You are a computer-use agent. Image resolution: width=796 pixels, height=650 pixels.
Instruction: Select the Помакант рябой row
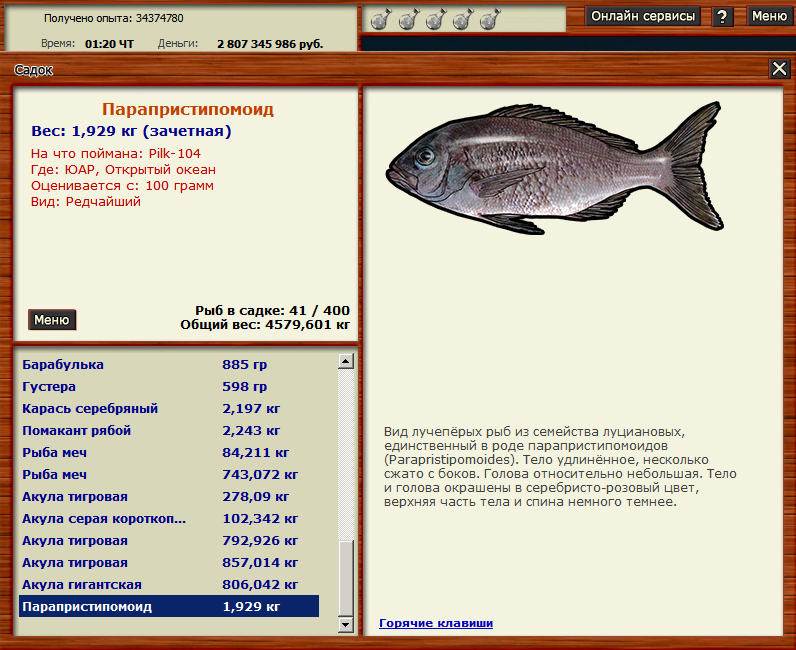[169, 431]
